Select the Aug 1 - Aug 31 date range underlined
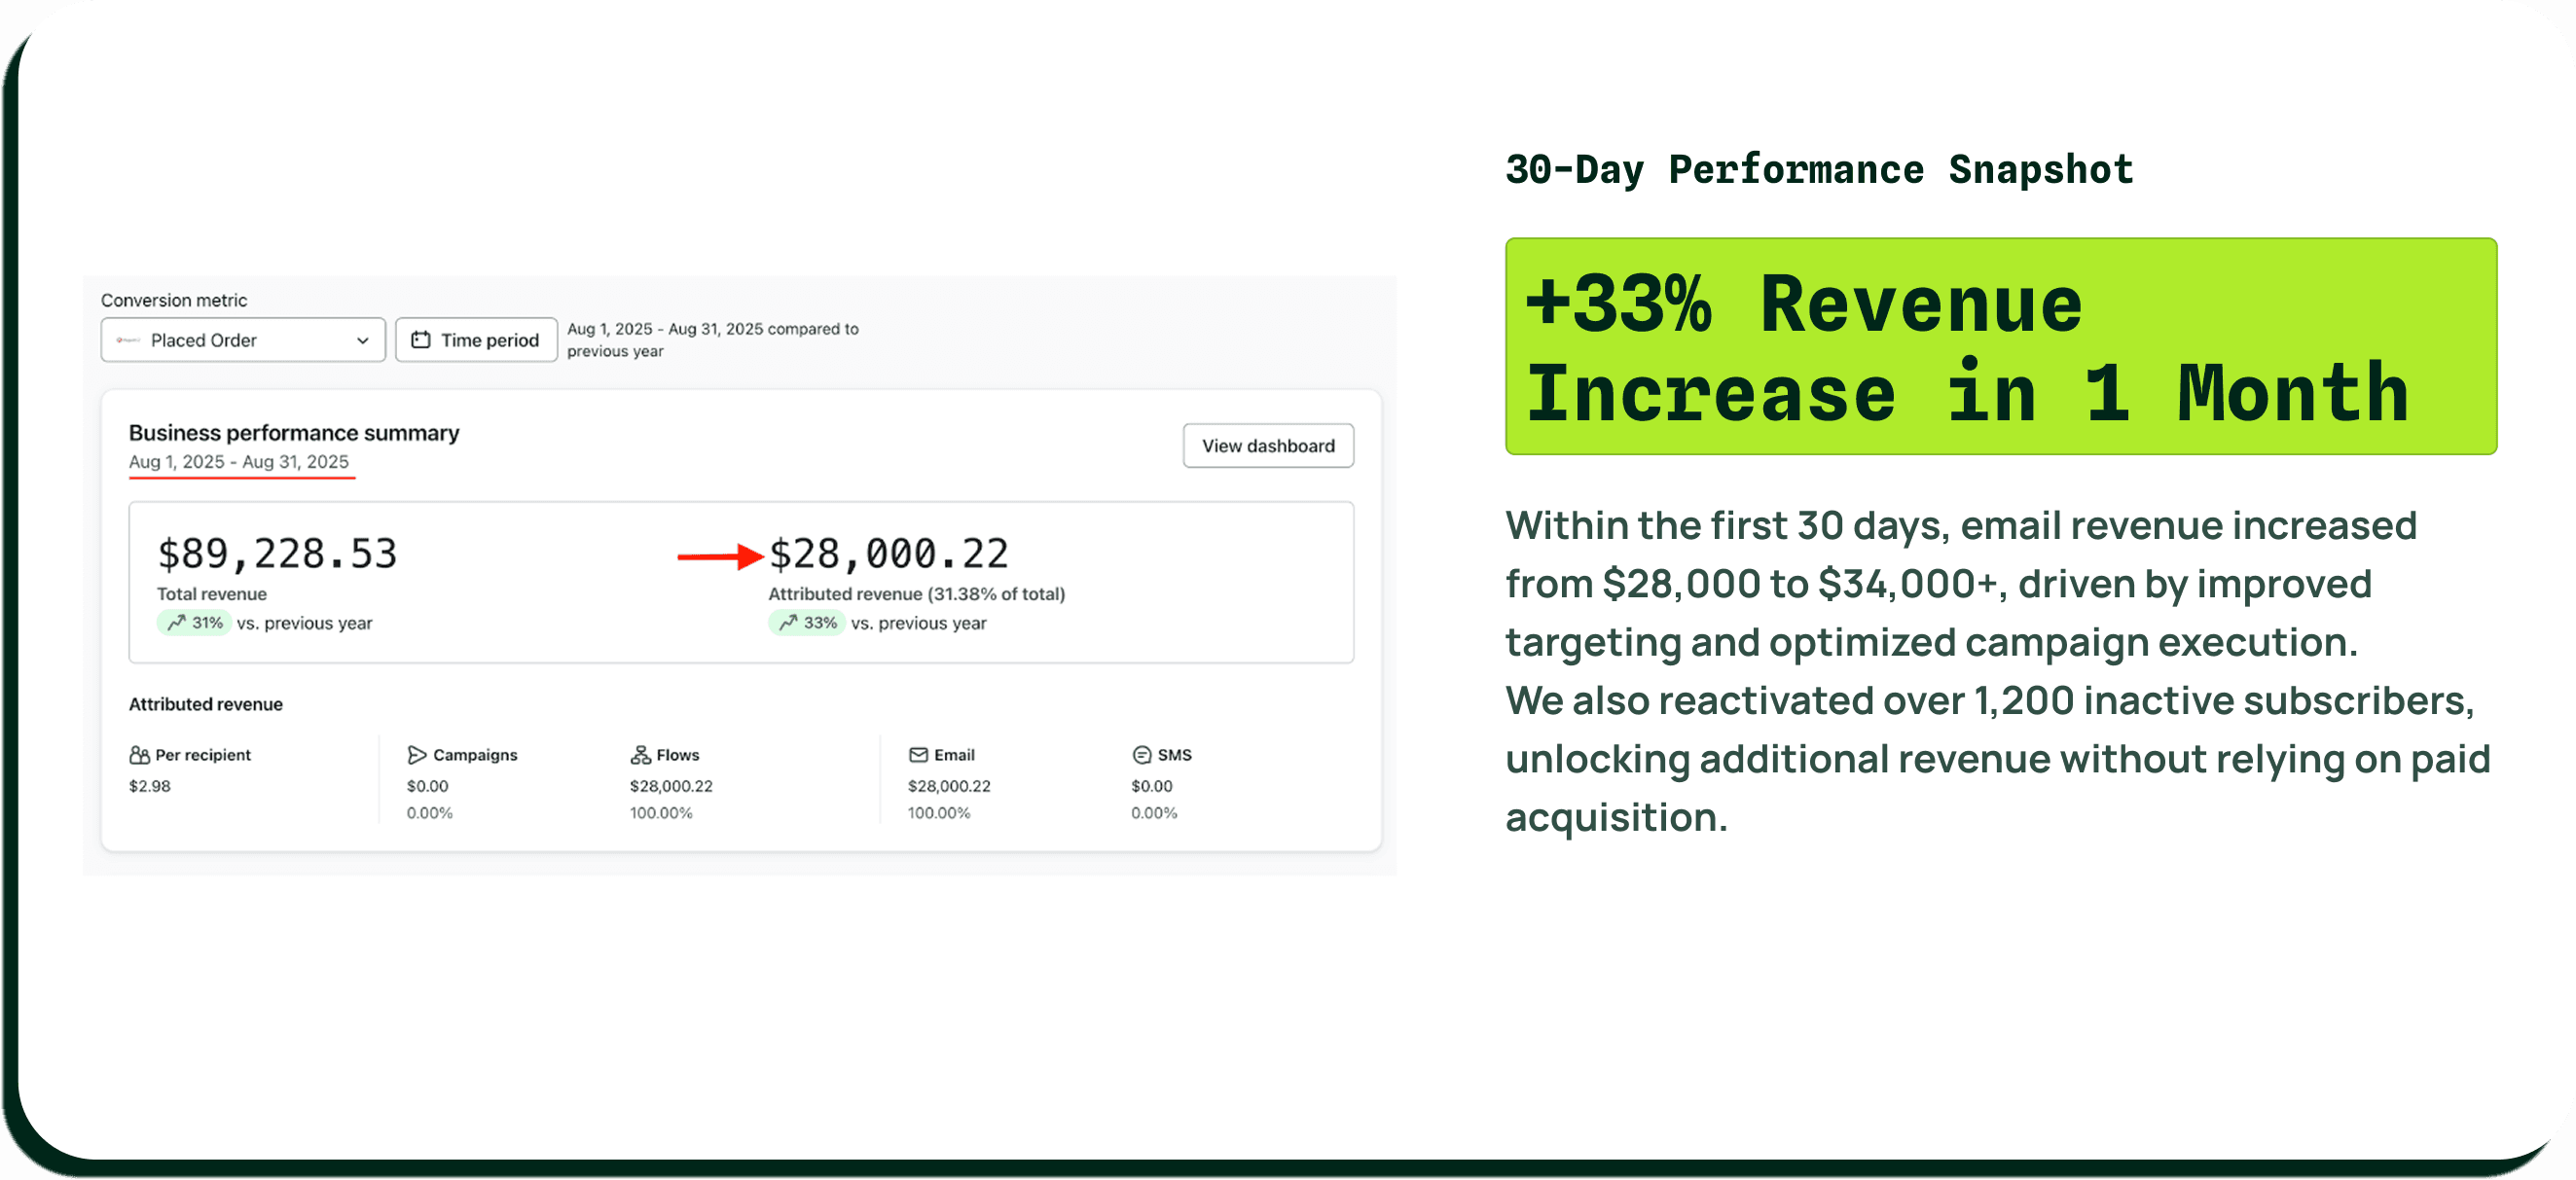Image resolution: width=2576 pixels, height=1180 pixels. coord(239,462)
